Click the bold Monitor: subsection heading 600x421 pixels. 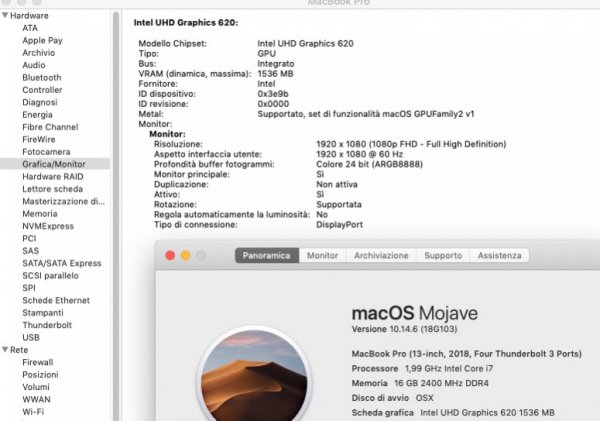point(167,134)
